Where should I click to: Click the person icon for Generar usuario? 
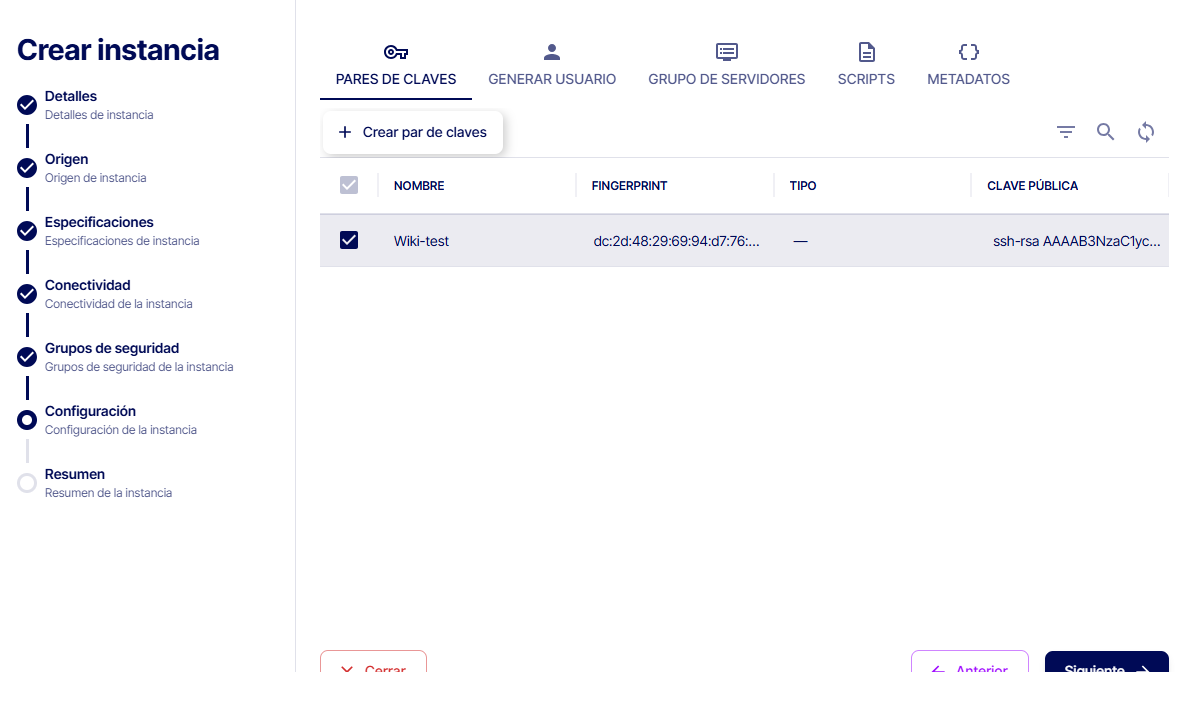coord(552,52)
